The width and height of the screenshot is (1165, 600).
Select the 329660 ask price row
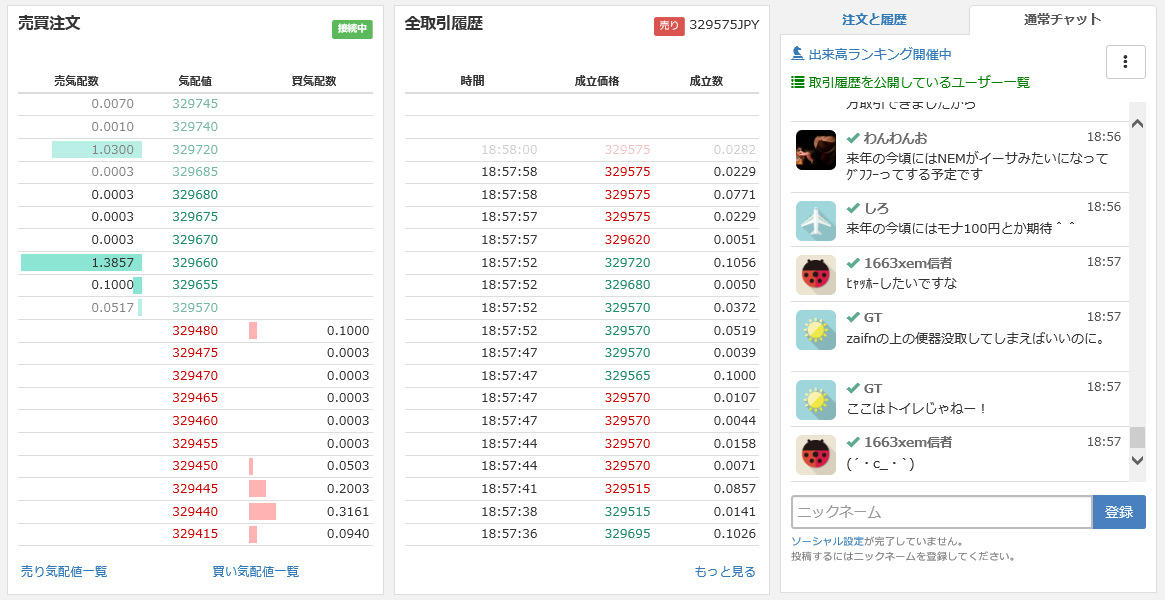pyautogui.click(x=195, y=263)
